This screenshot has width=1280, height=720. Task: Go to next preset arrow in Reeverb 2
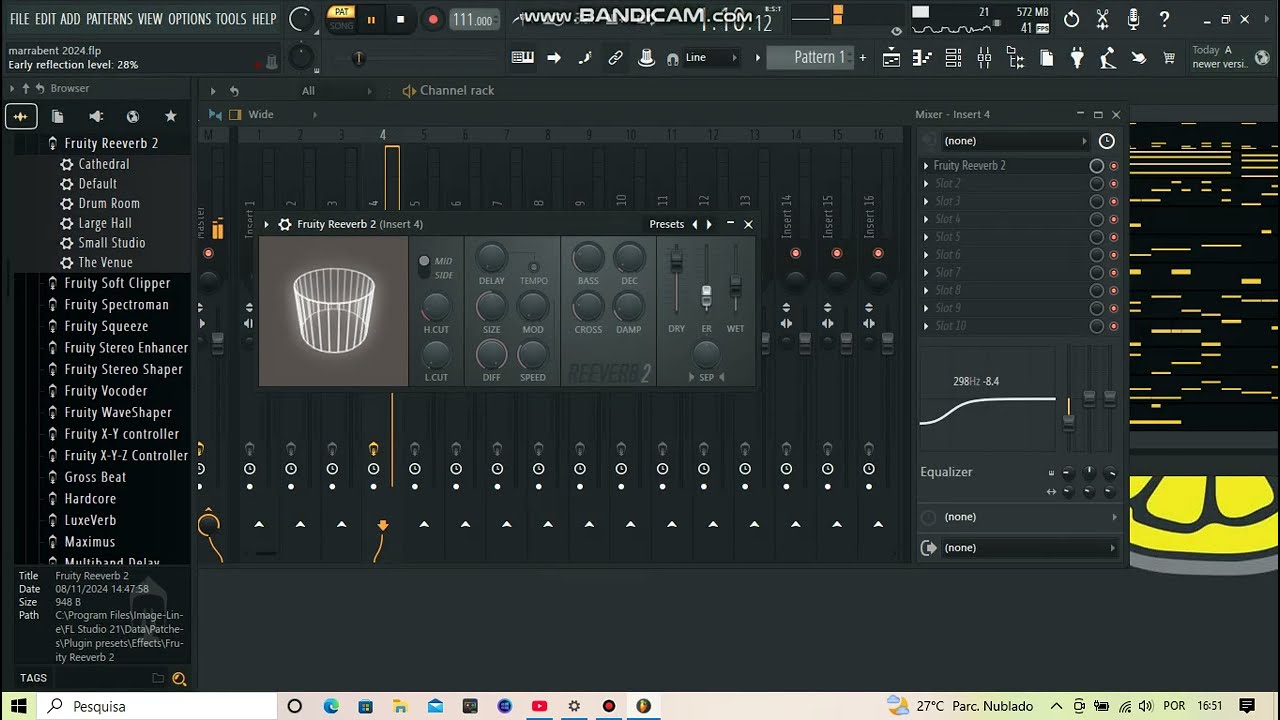709,224
